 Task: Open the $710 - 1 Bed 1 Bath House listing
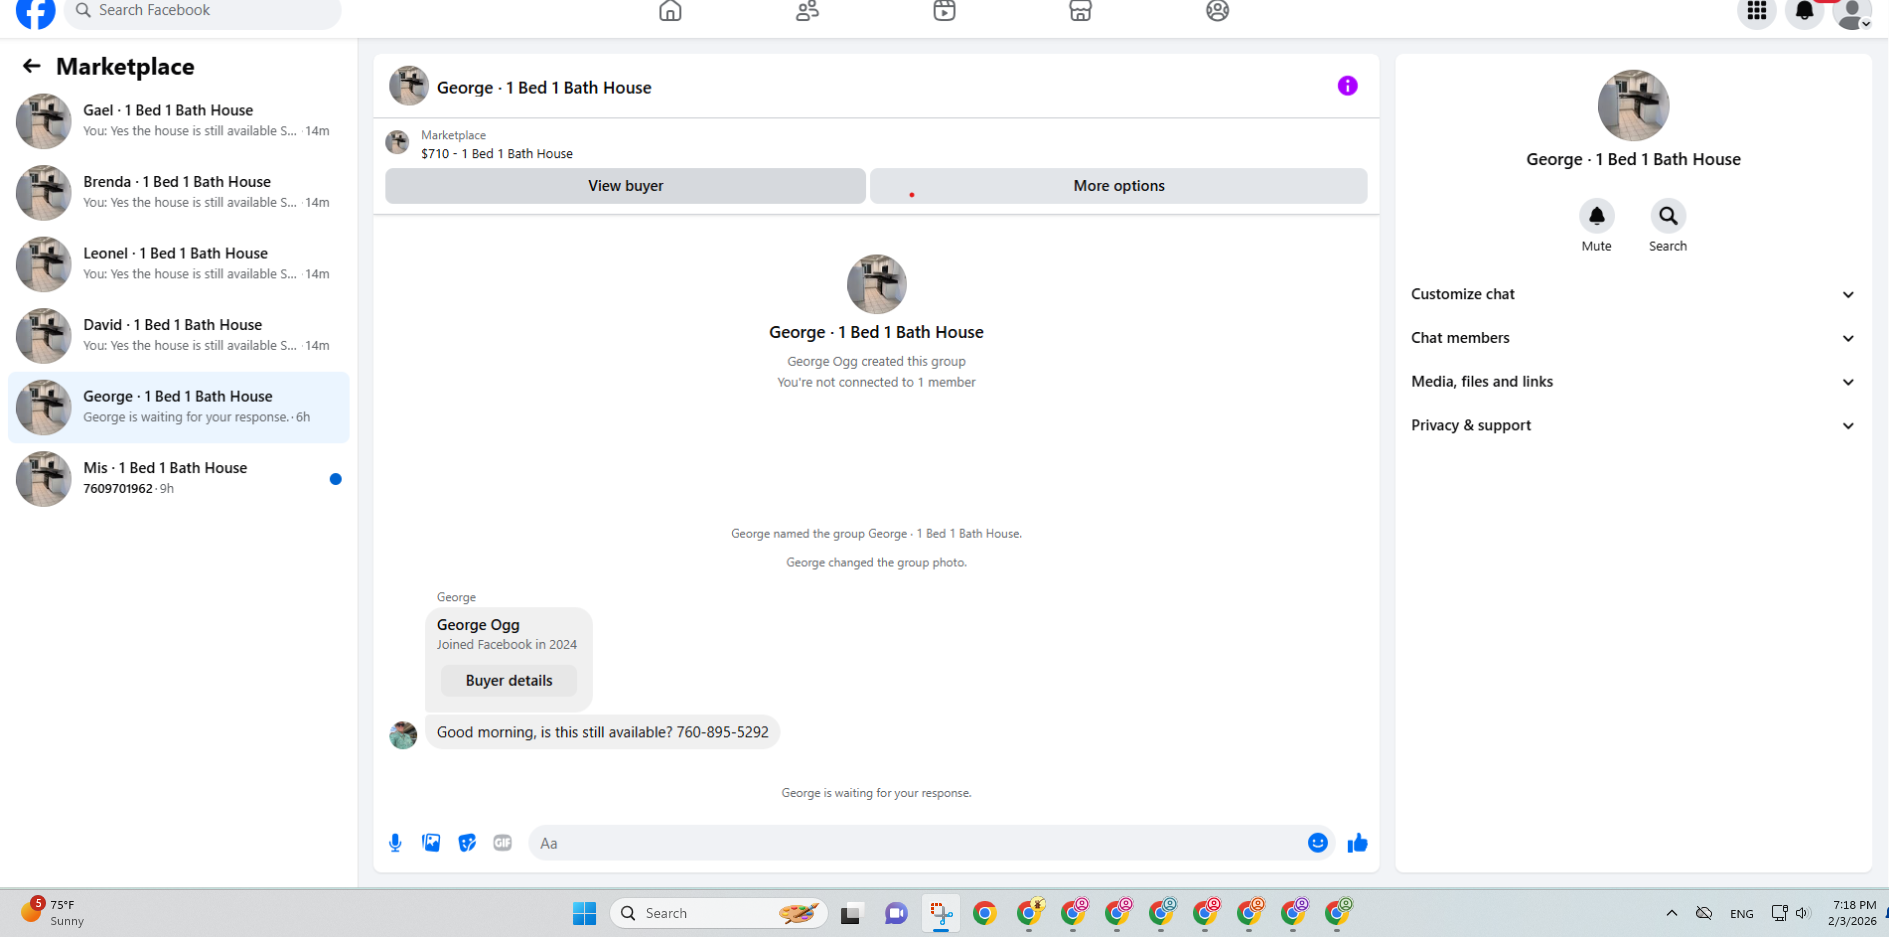(497, 154)
